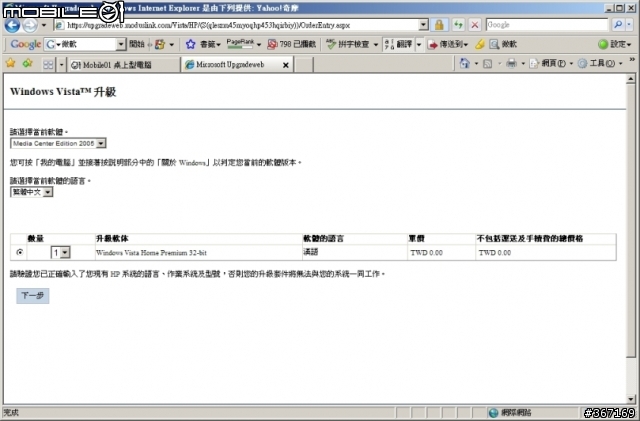Open the recent pages dropdown beside Forward
The width and height of the screenshot is (640, 421).
(44, 25)
